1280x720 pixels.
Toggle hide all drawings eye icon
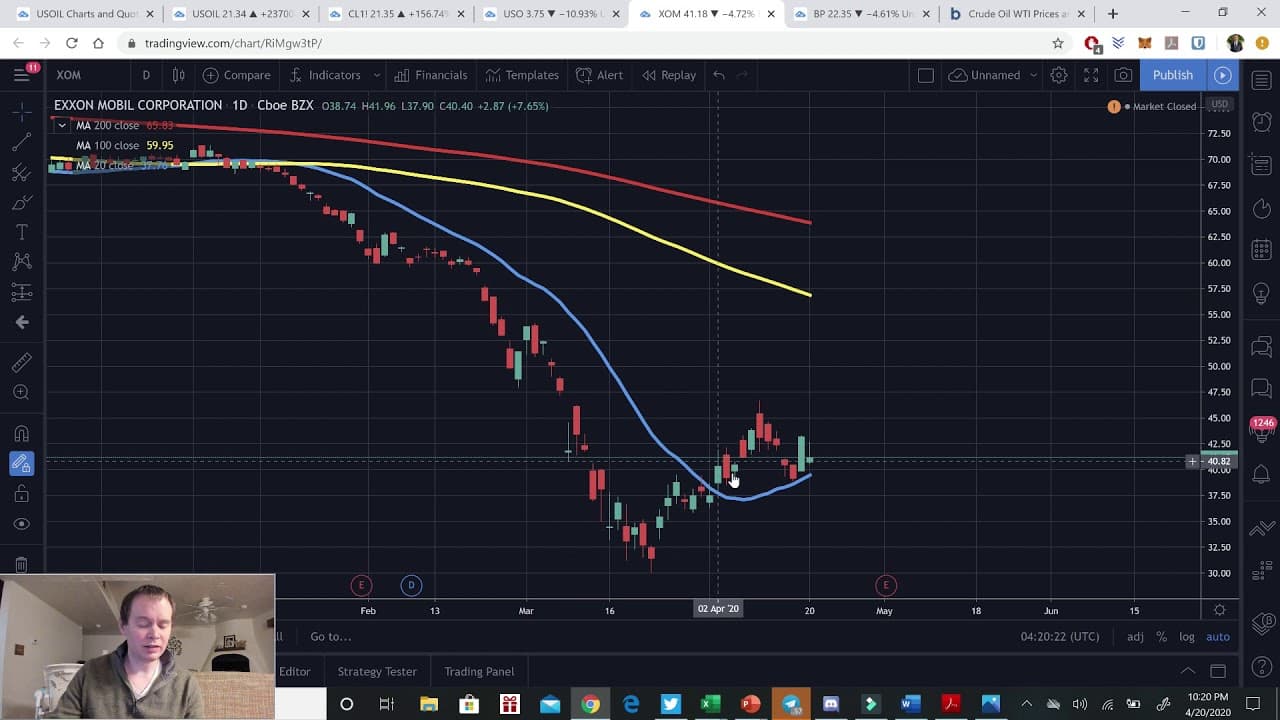[21, 524]
